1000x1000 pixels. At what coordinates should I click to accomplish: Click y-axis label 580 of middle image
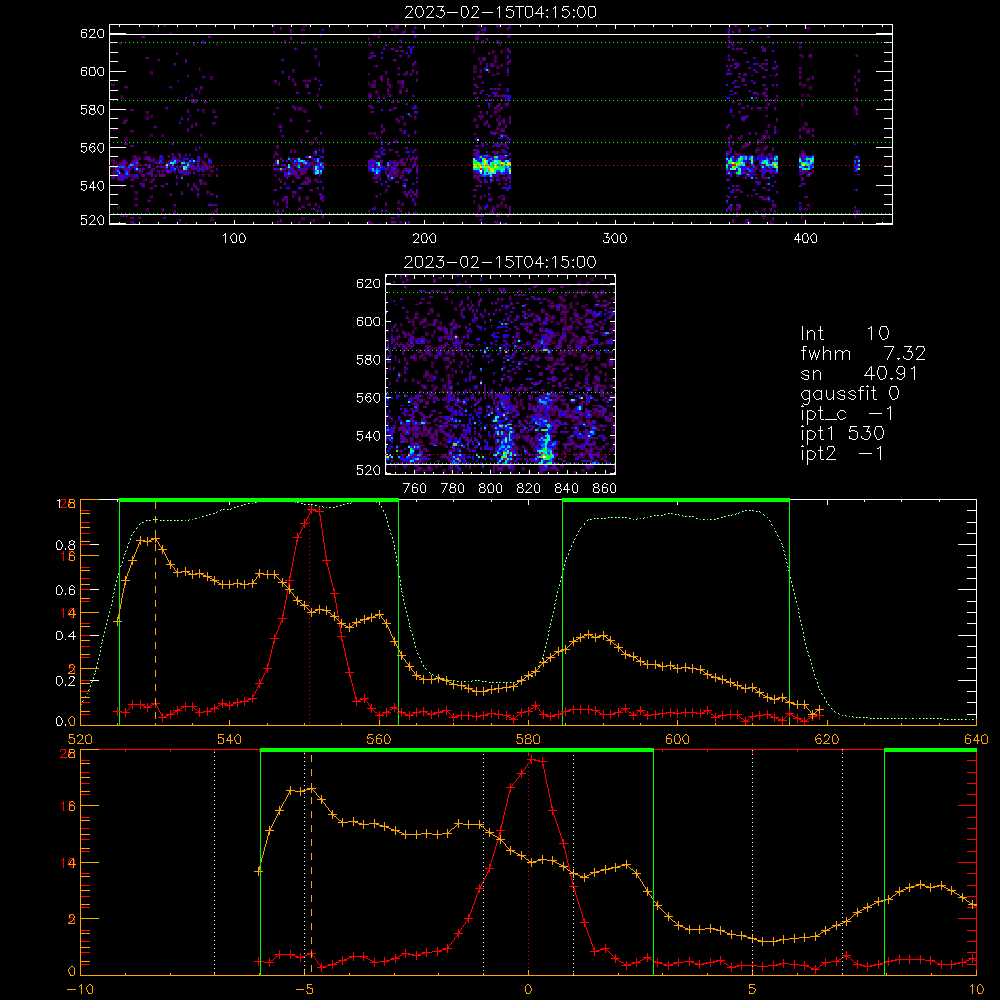coord(369,360)
